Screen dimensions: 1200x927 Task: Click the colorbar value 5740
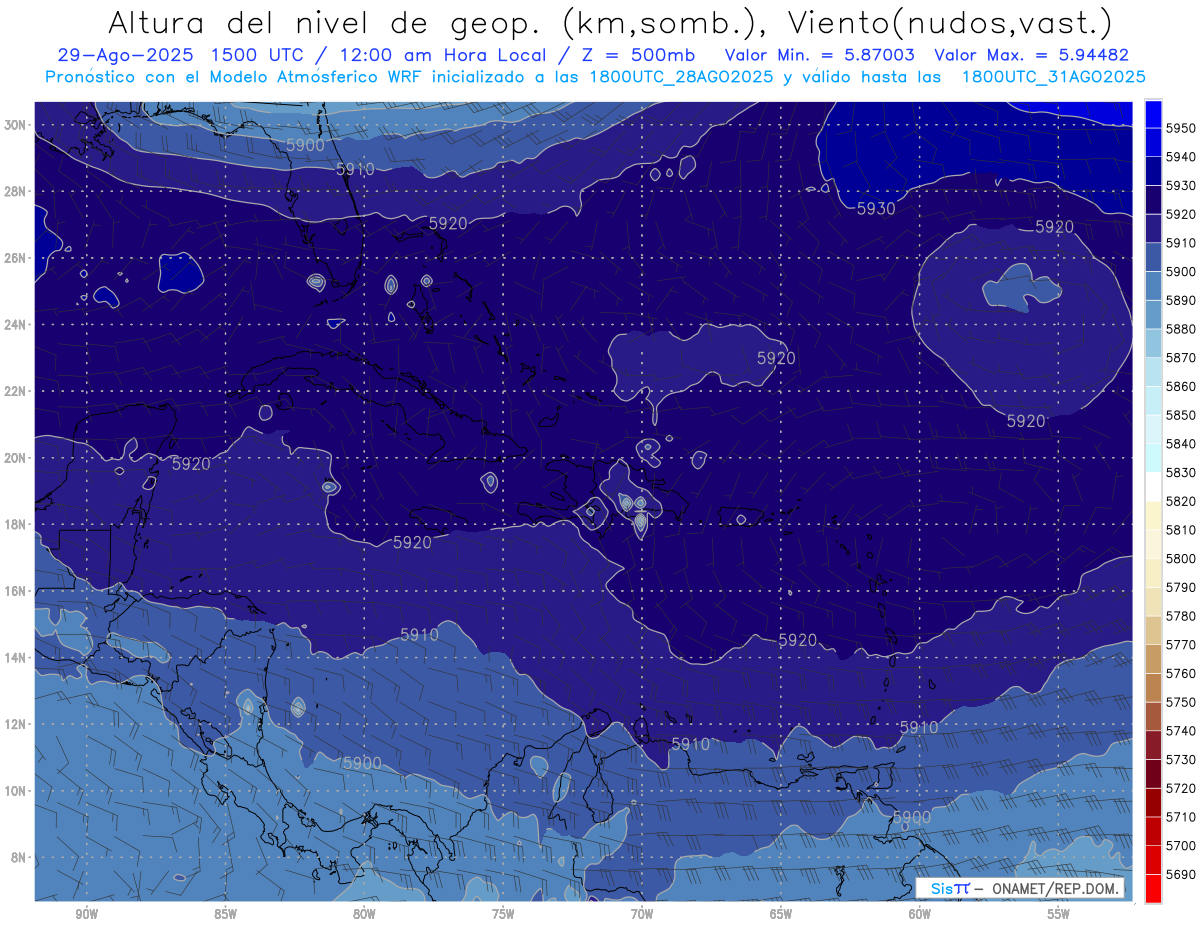pos(1180,731)
